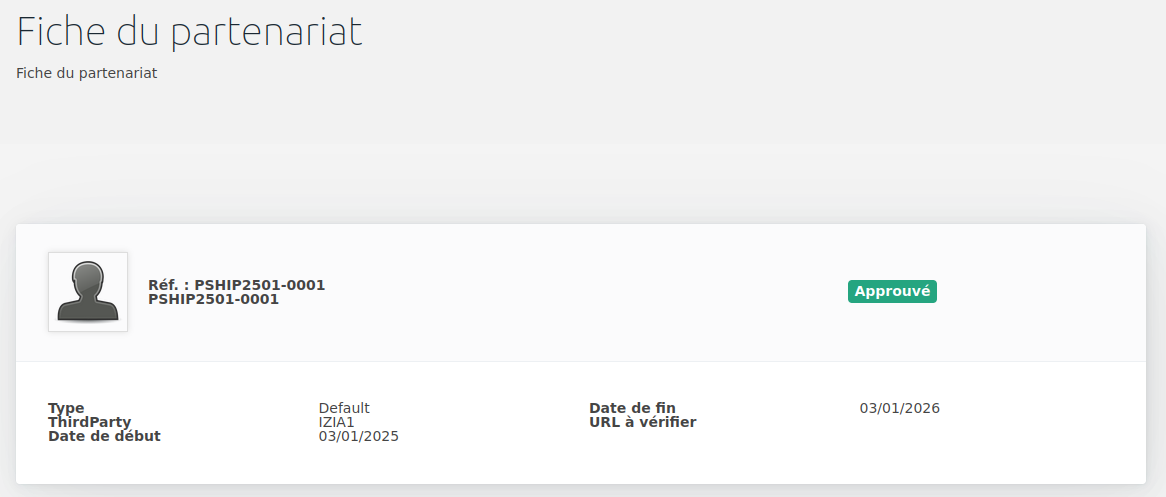Viewport: 1166px width, 497px height.
Task: Click the partner avatar placeholder photo
Action: point(88,292)
